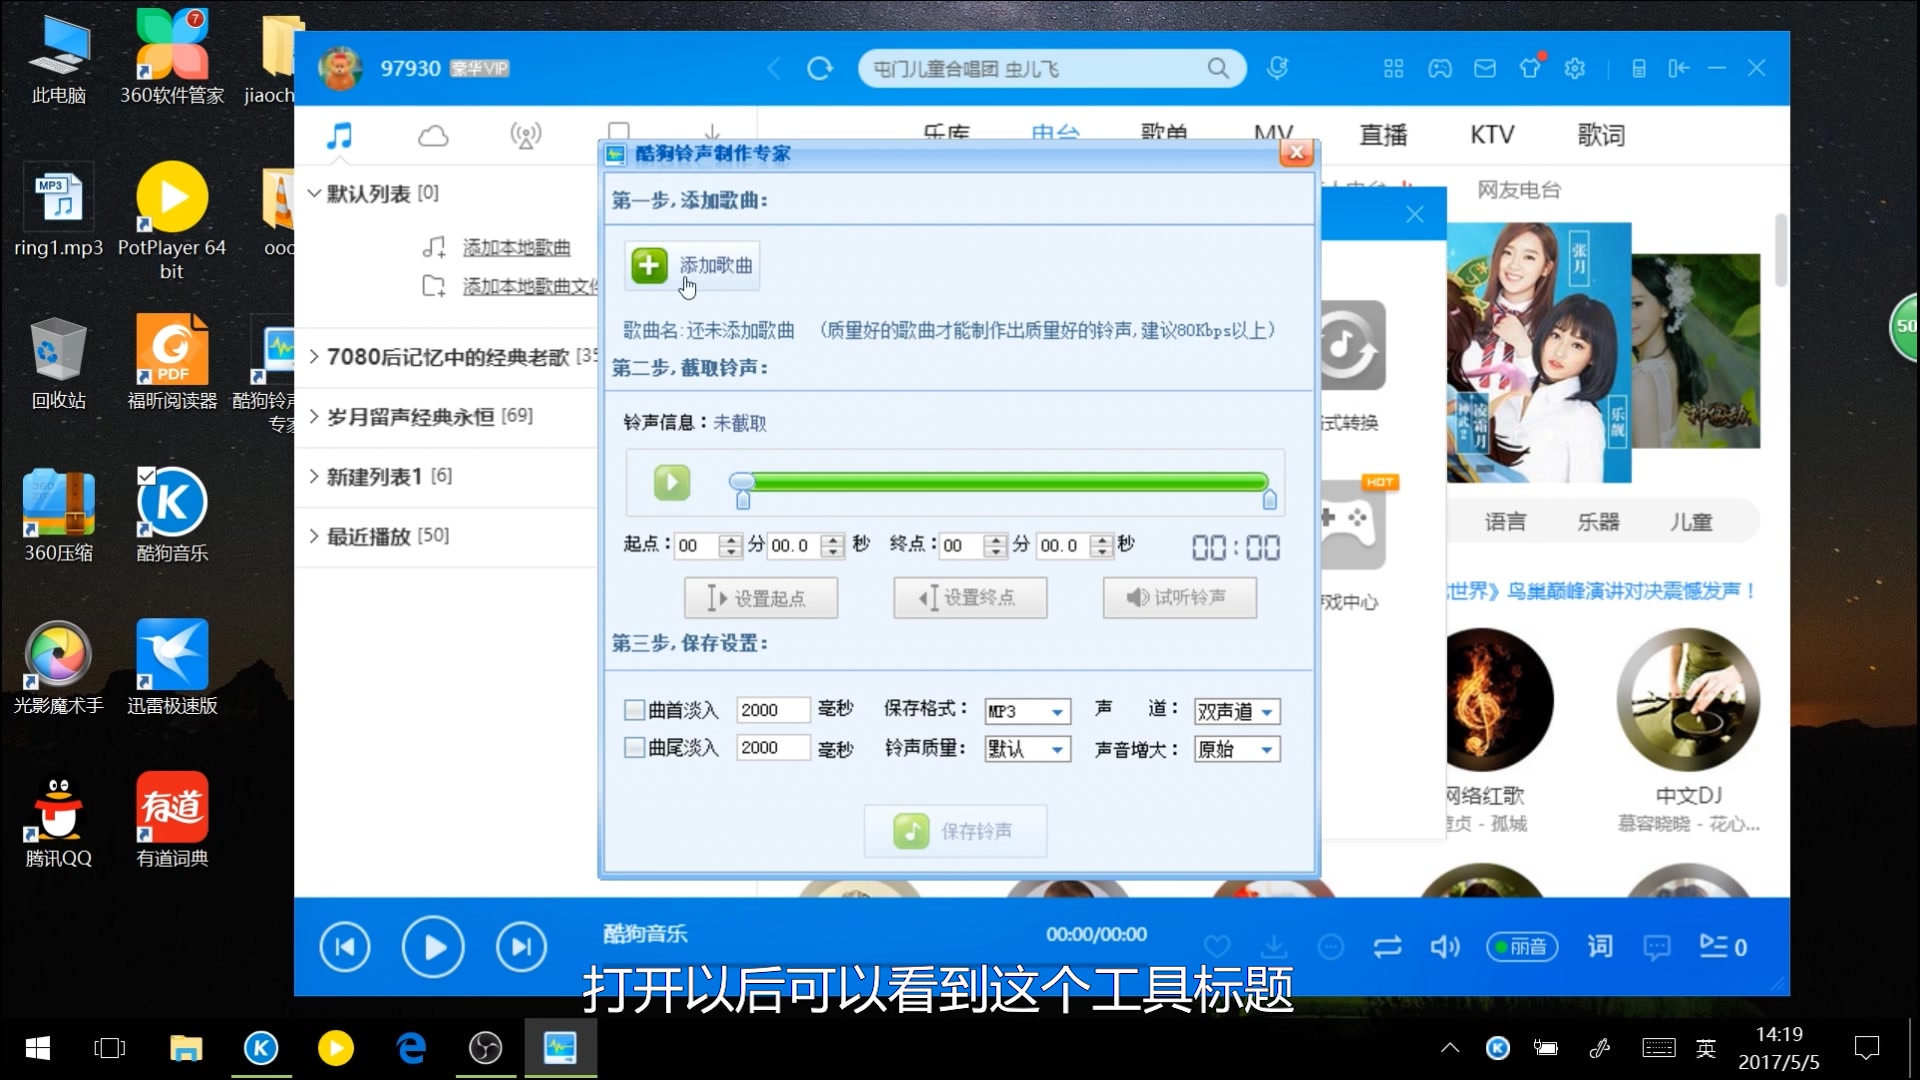The image size is (1920, 1080).
Task: Click end point minutes stepper arrows
Action: click(x=995, y=545)
